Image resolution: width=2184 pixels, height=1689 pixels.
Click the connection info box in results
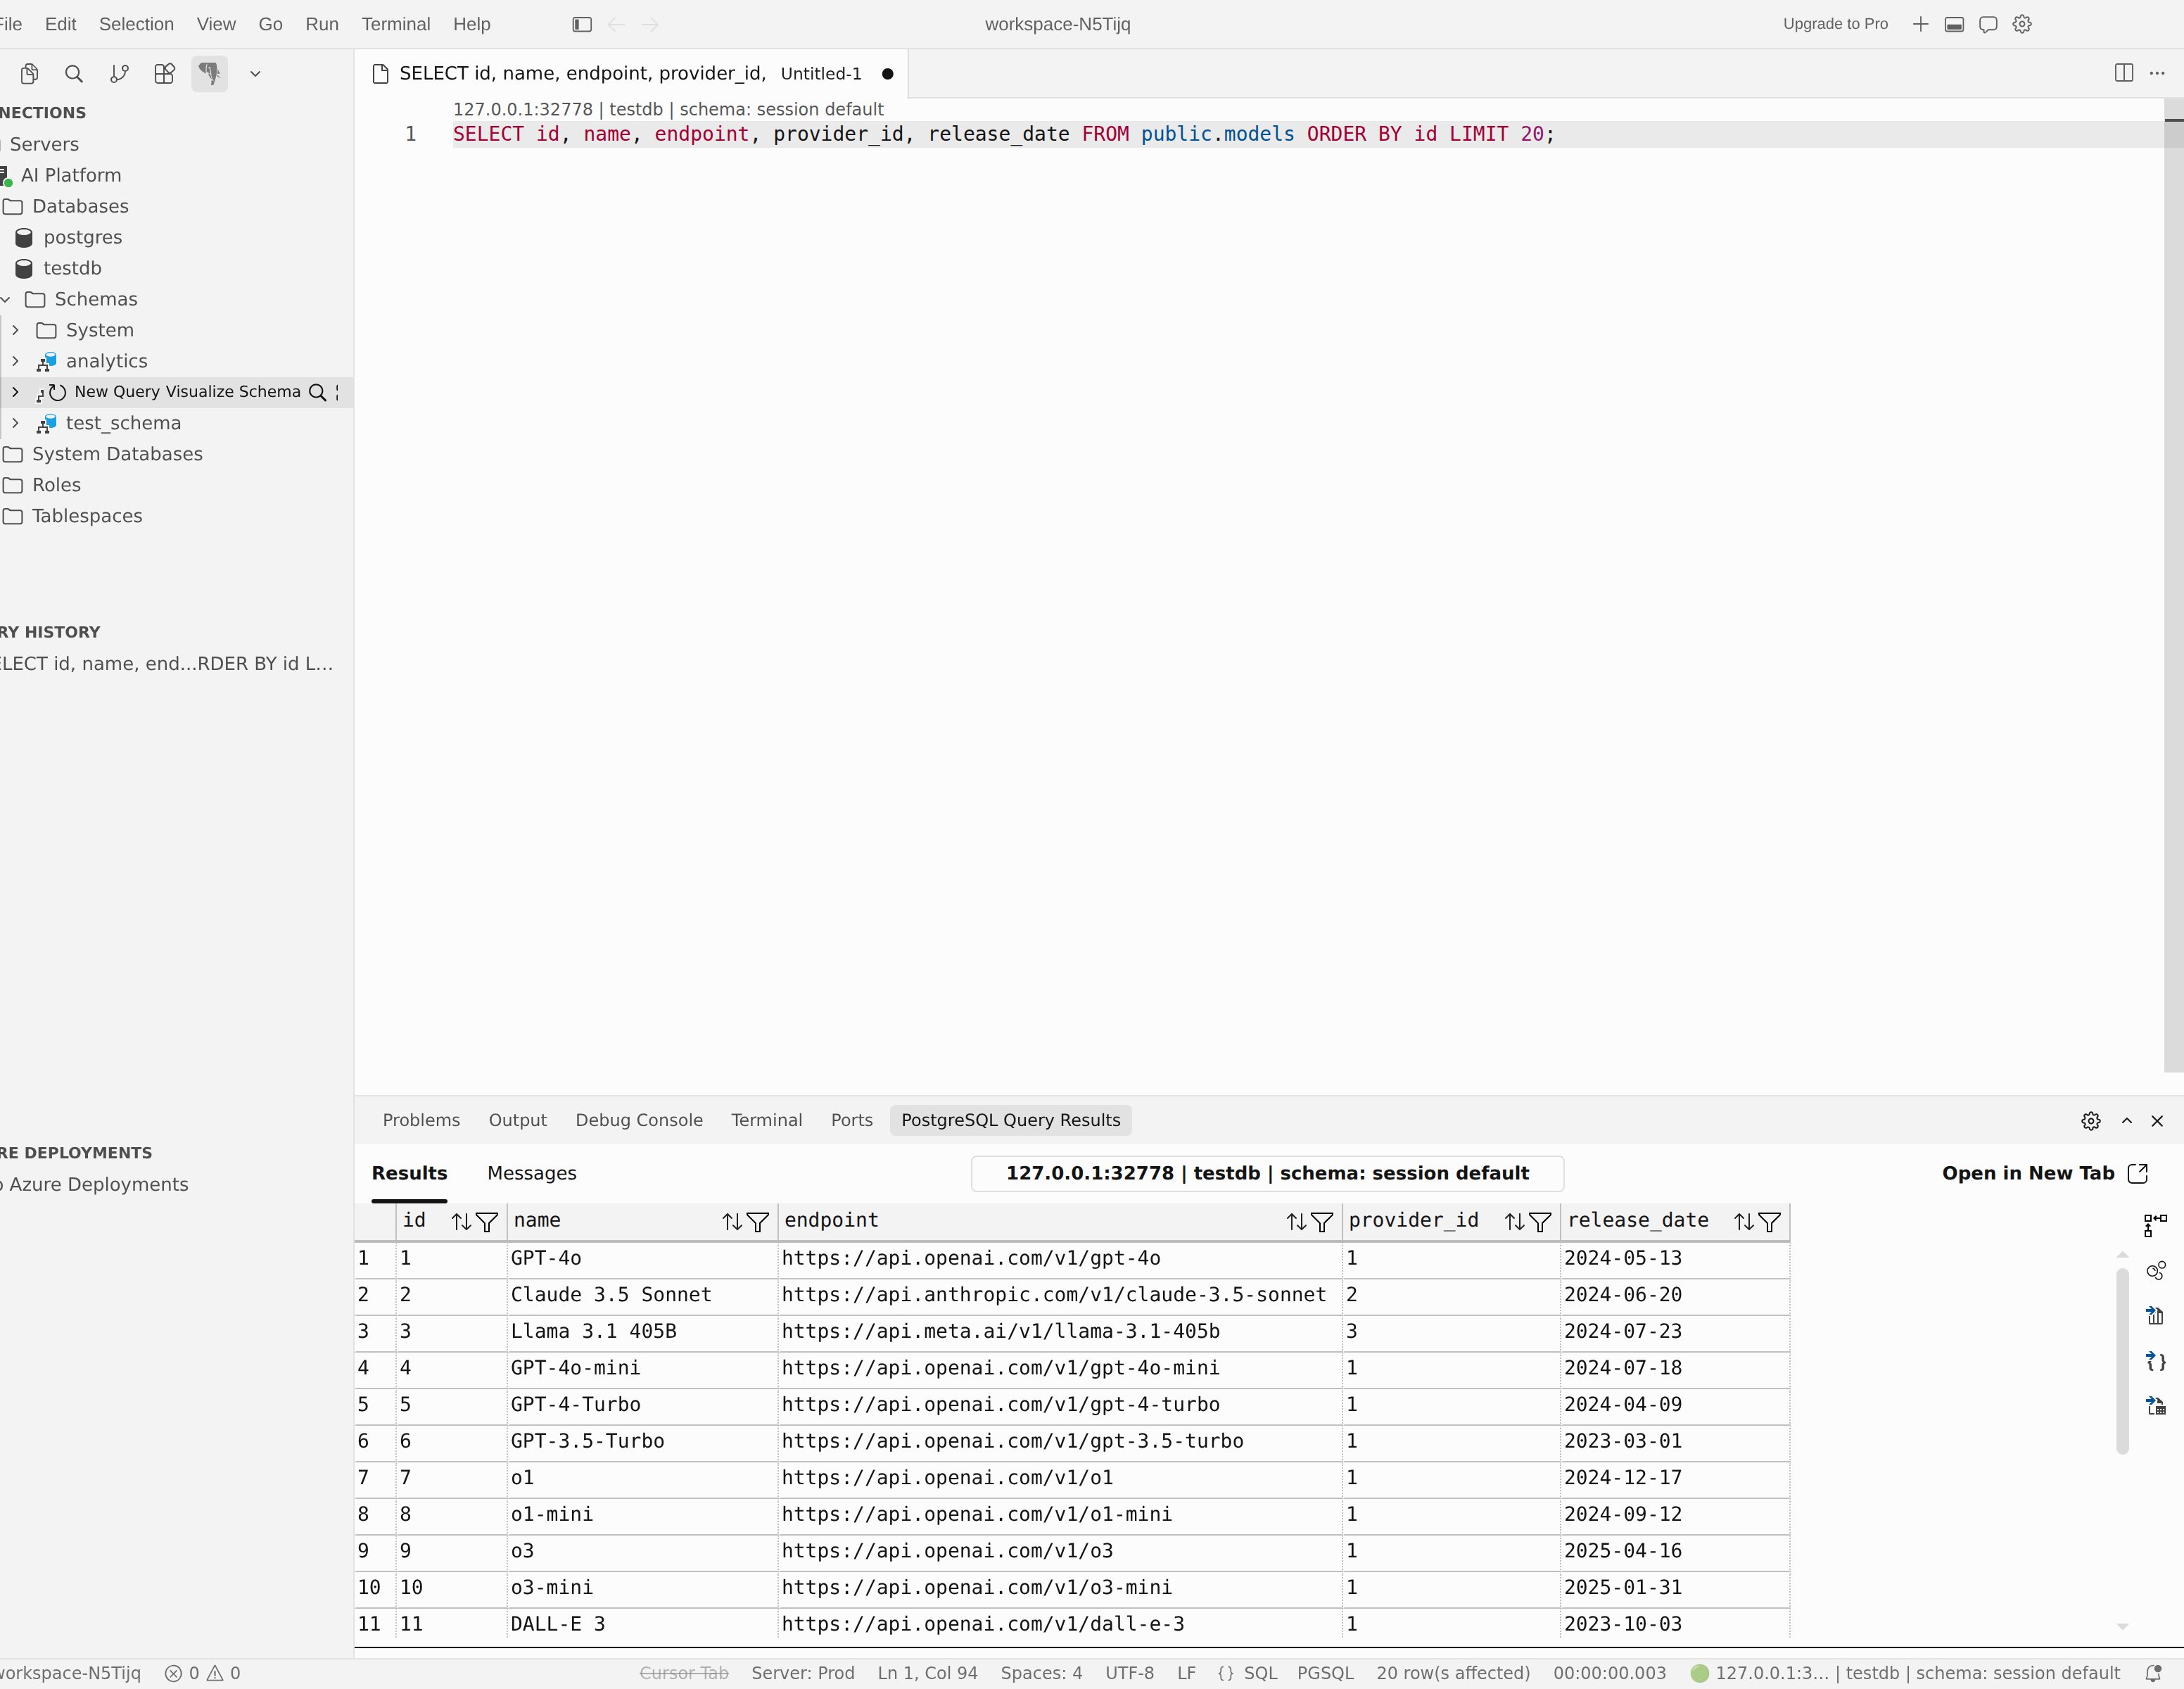coord(1267,1173)
